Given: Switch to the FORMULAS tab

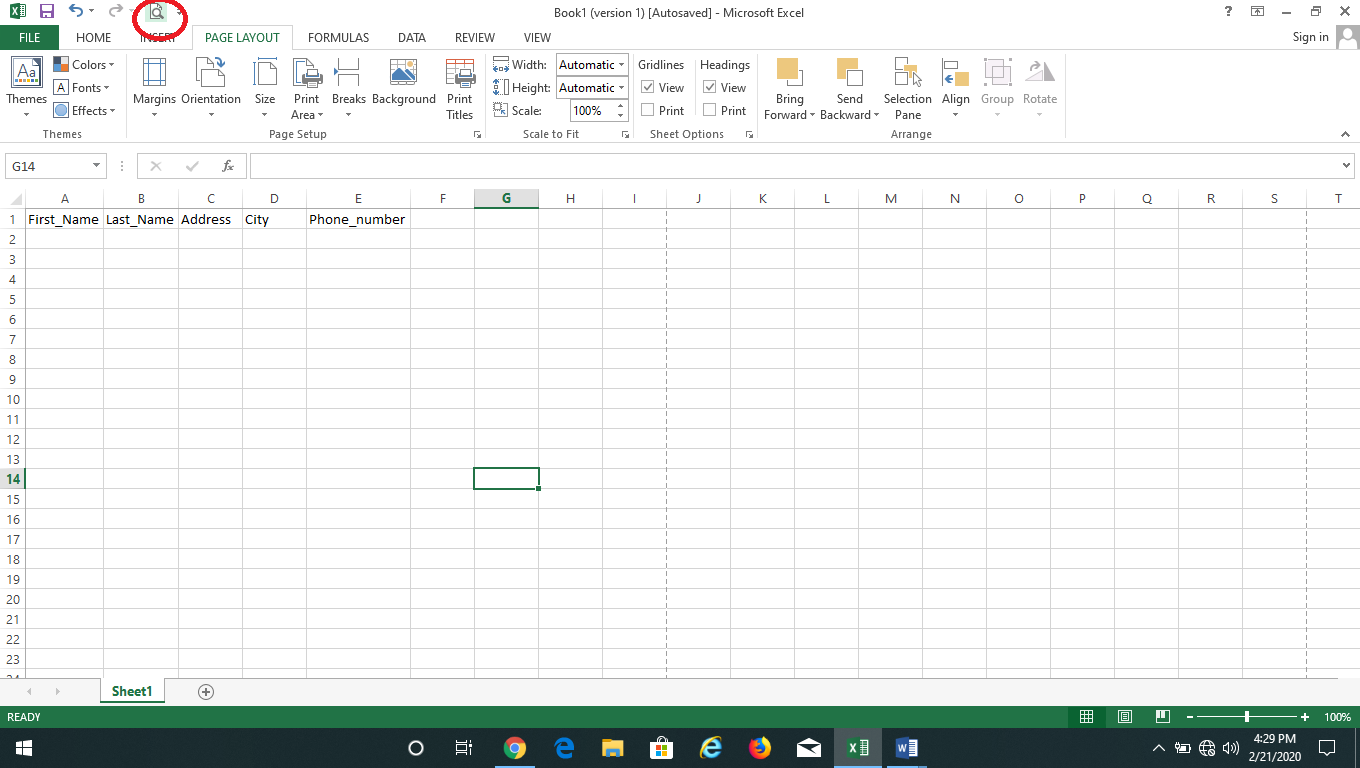Looking at the screenshot, I should [338, 37].
